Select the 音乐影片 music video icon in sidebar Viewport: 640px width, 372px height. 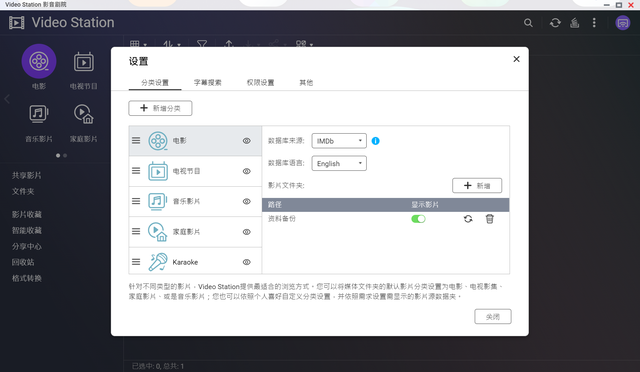pyautogui.click(x=39, y=114)
